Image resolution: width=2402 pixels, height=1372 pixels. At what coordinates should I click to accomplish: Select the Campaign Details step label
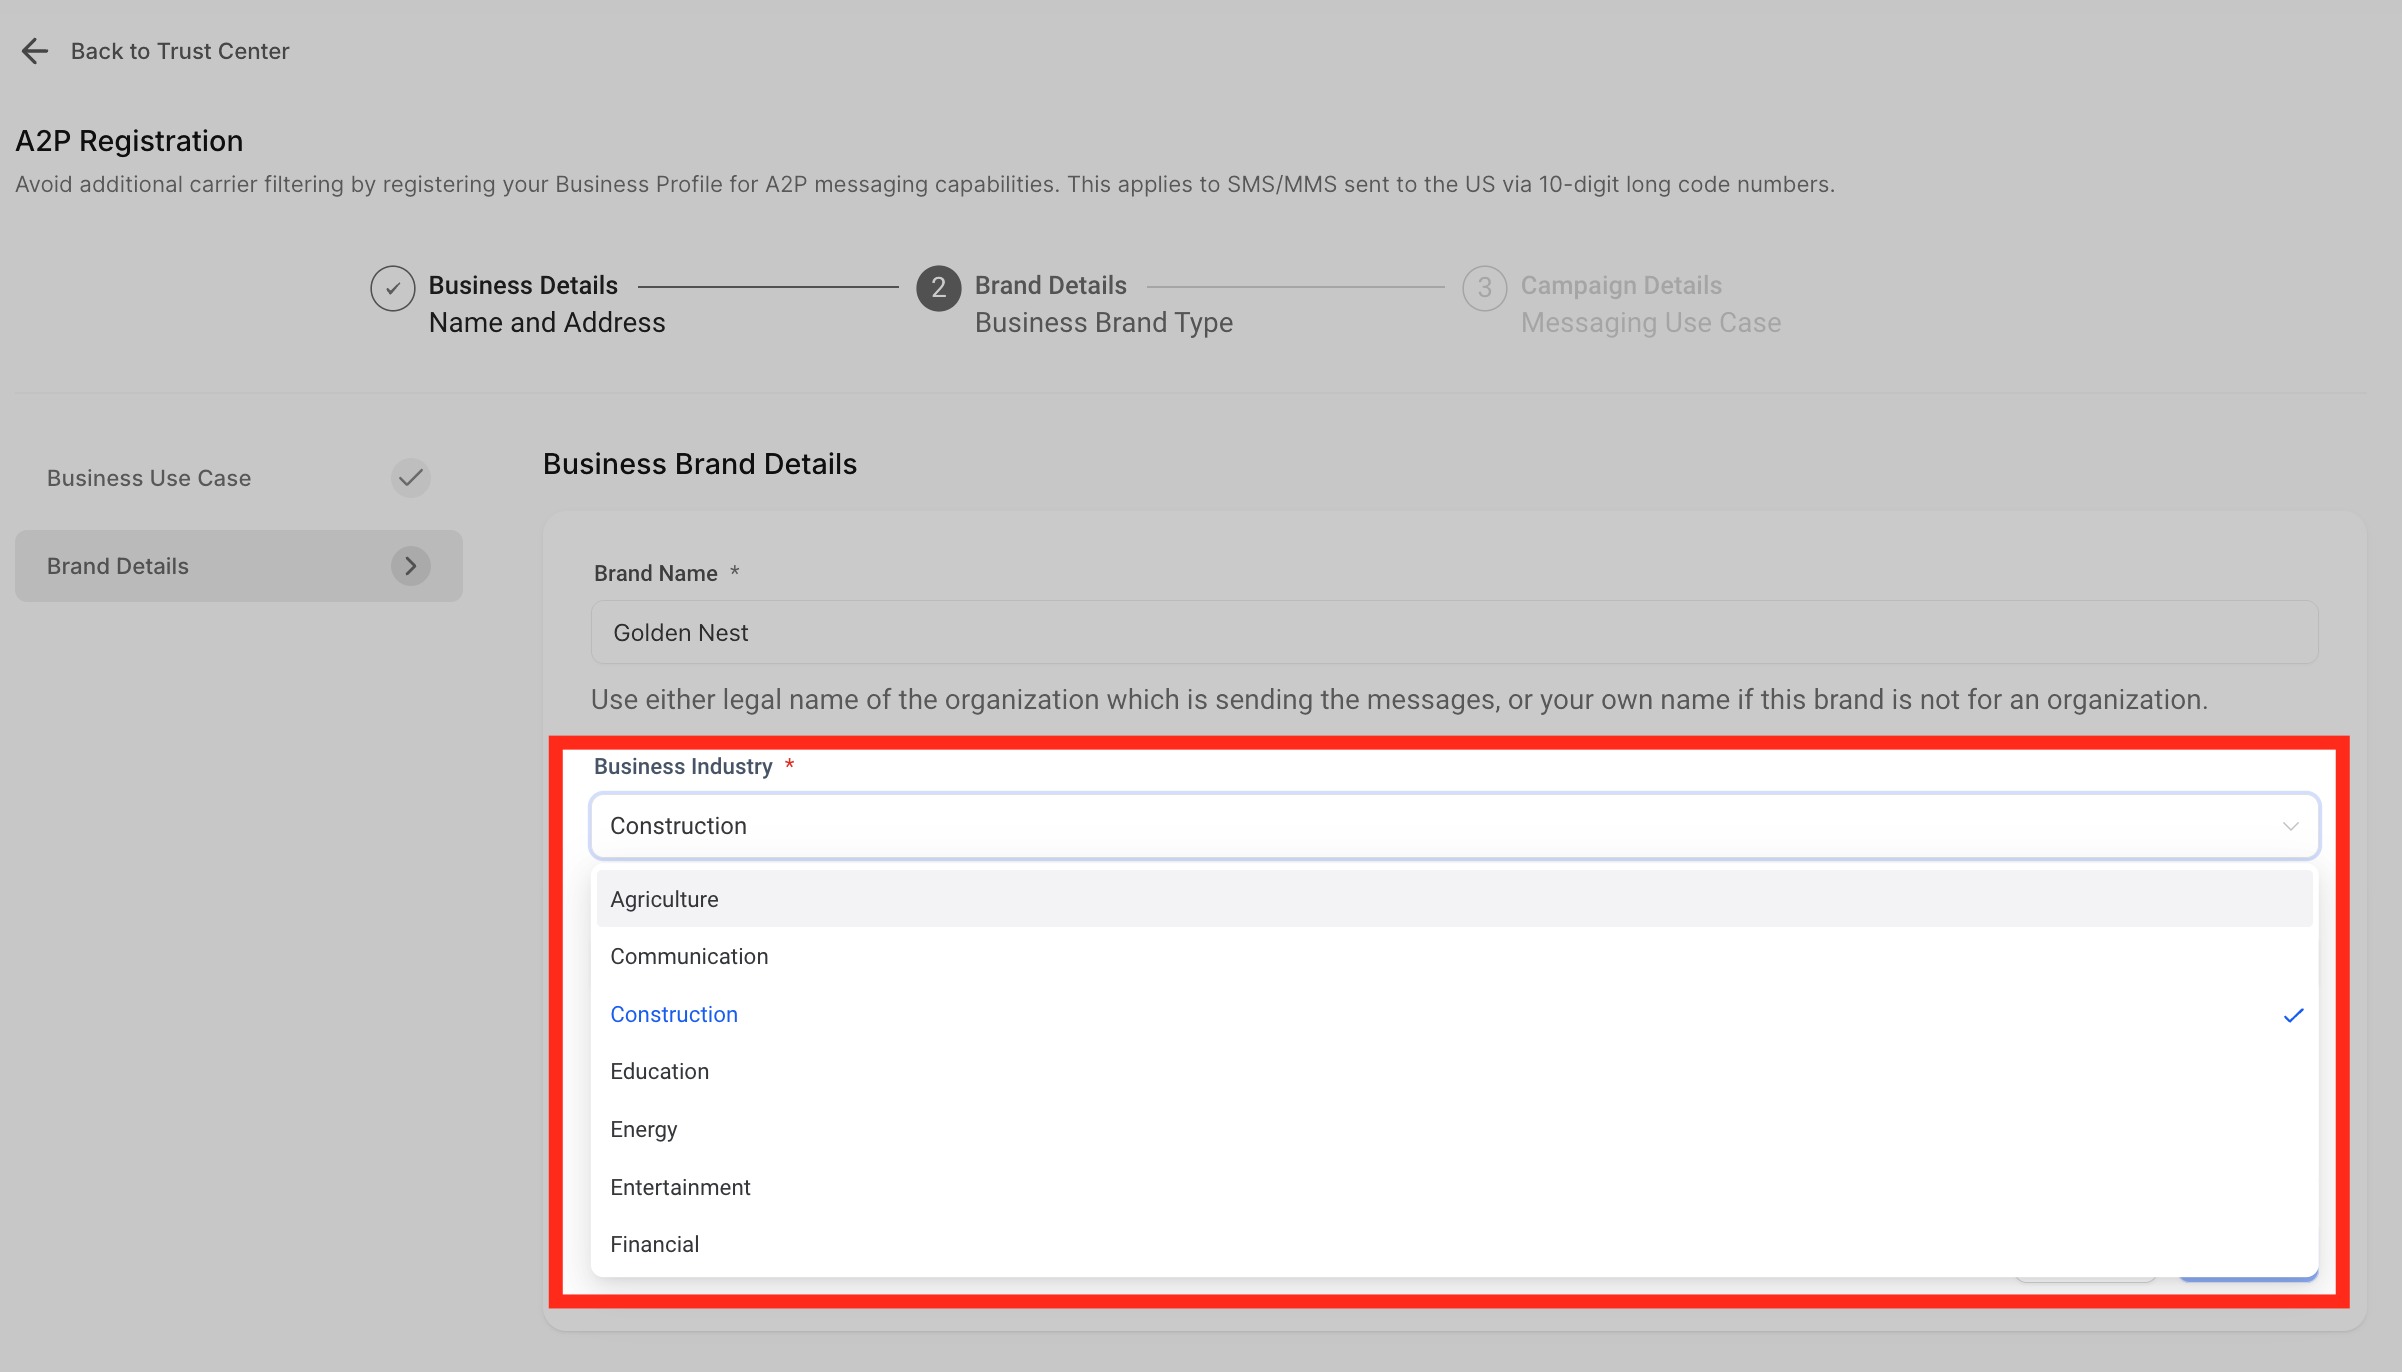click(1621, 285)
